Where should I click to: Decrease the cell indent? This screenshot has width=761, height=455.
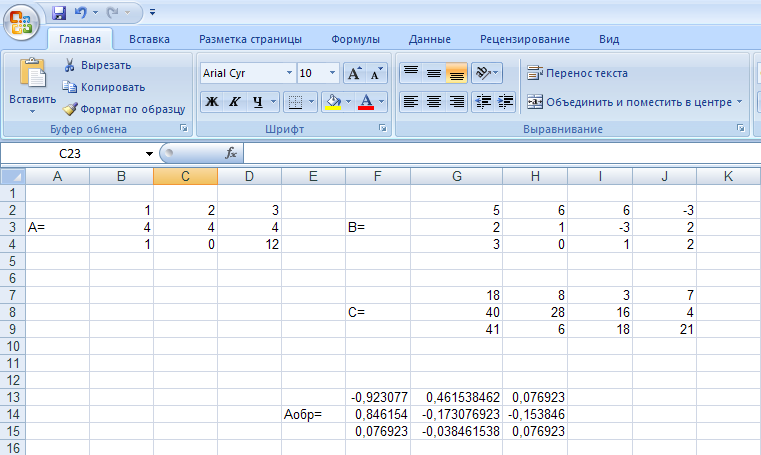pos(483,102)
